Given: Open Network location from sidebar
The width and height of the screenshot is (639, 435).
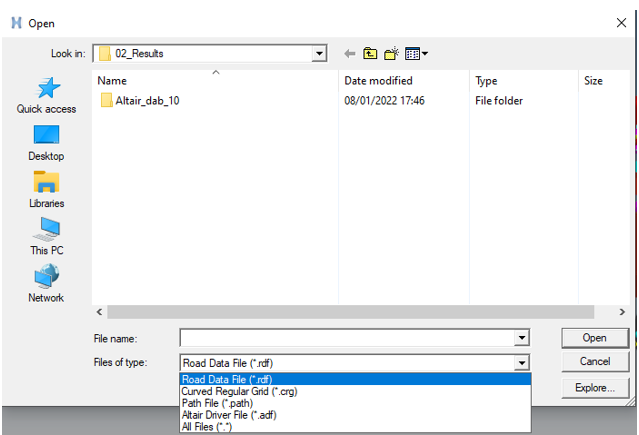Looking at the screenshot, I should (x=46, y=283).
